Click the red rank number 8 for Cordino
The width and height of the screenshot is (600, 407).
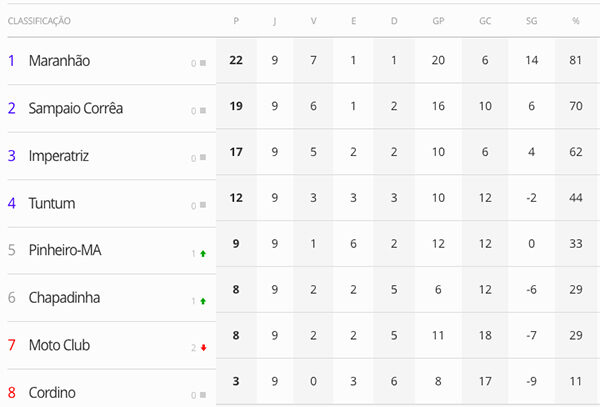point(12,393)
